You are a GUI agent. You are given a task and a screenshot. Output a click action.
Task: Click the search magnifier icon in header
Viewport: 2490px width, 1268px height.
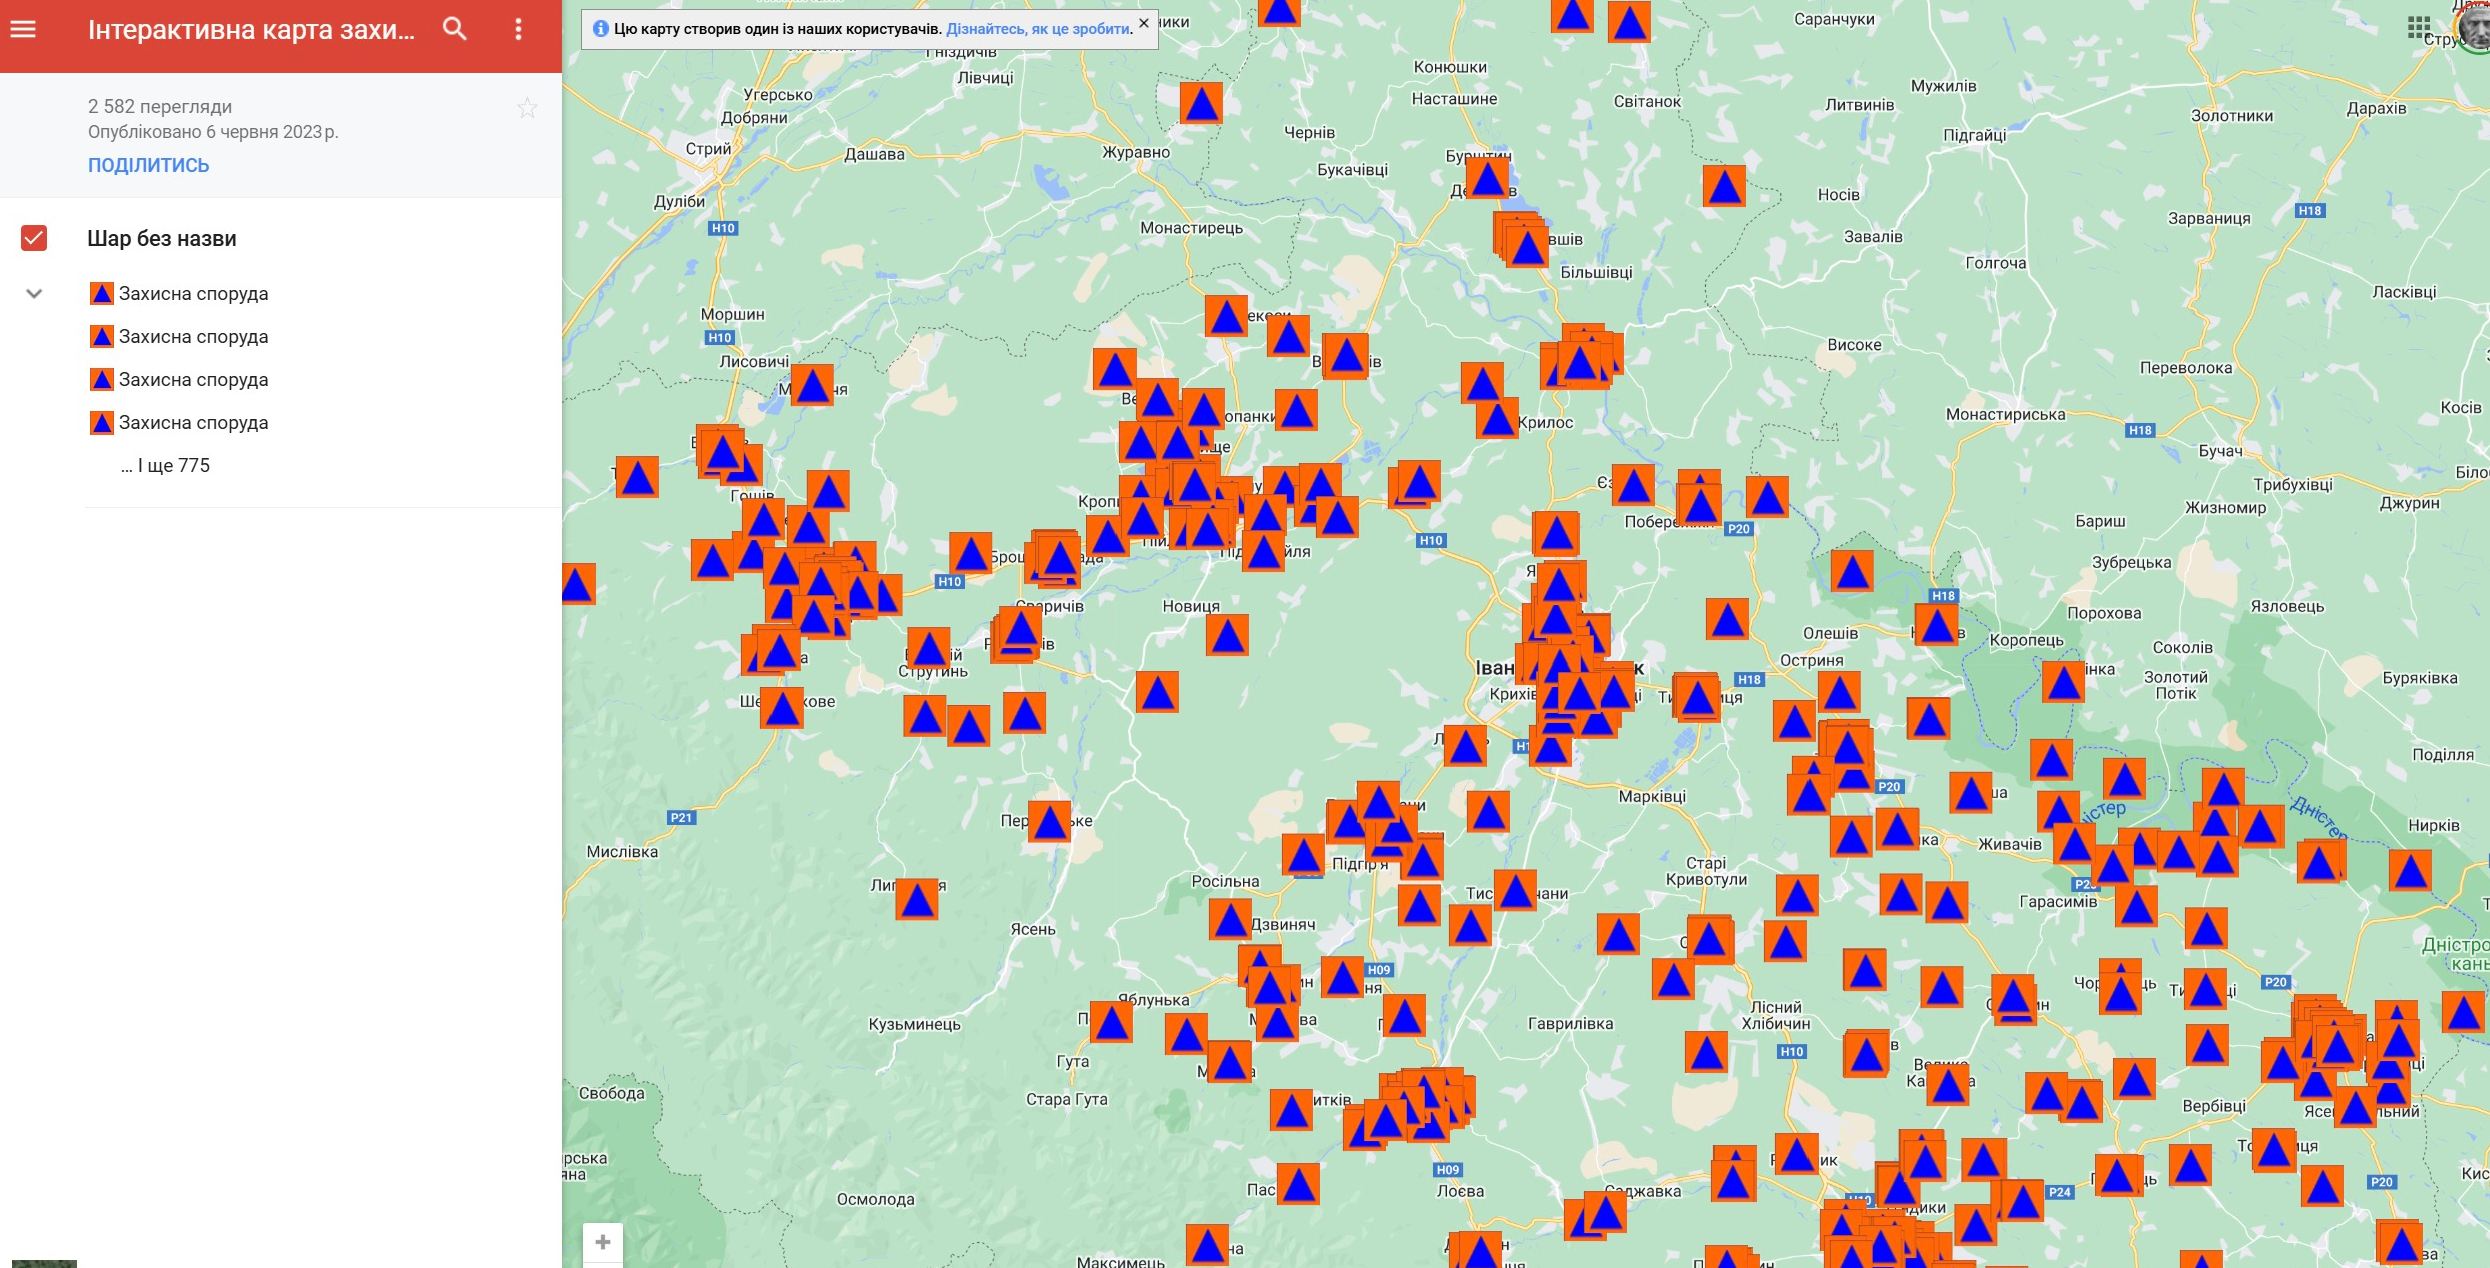(455, 29)
